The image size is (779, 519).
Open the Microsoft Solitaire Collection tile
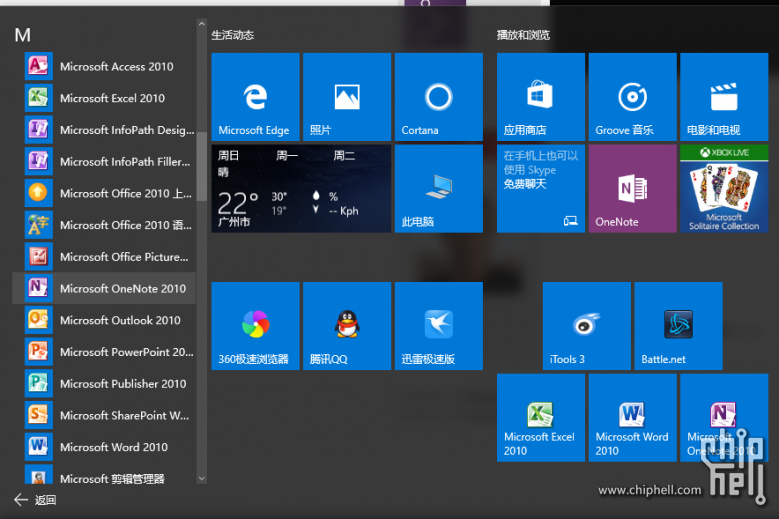coord(724,188)
